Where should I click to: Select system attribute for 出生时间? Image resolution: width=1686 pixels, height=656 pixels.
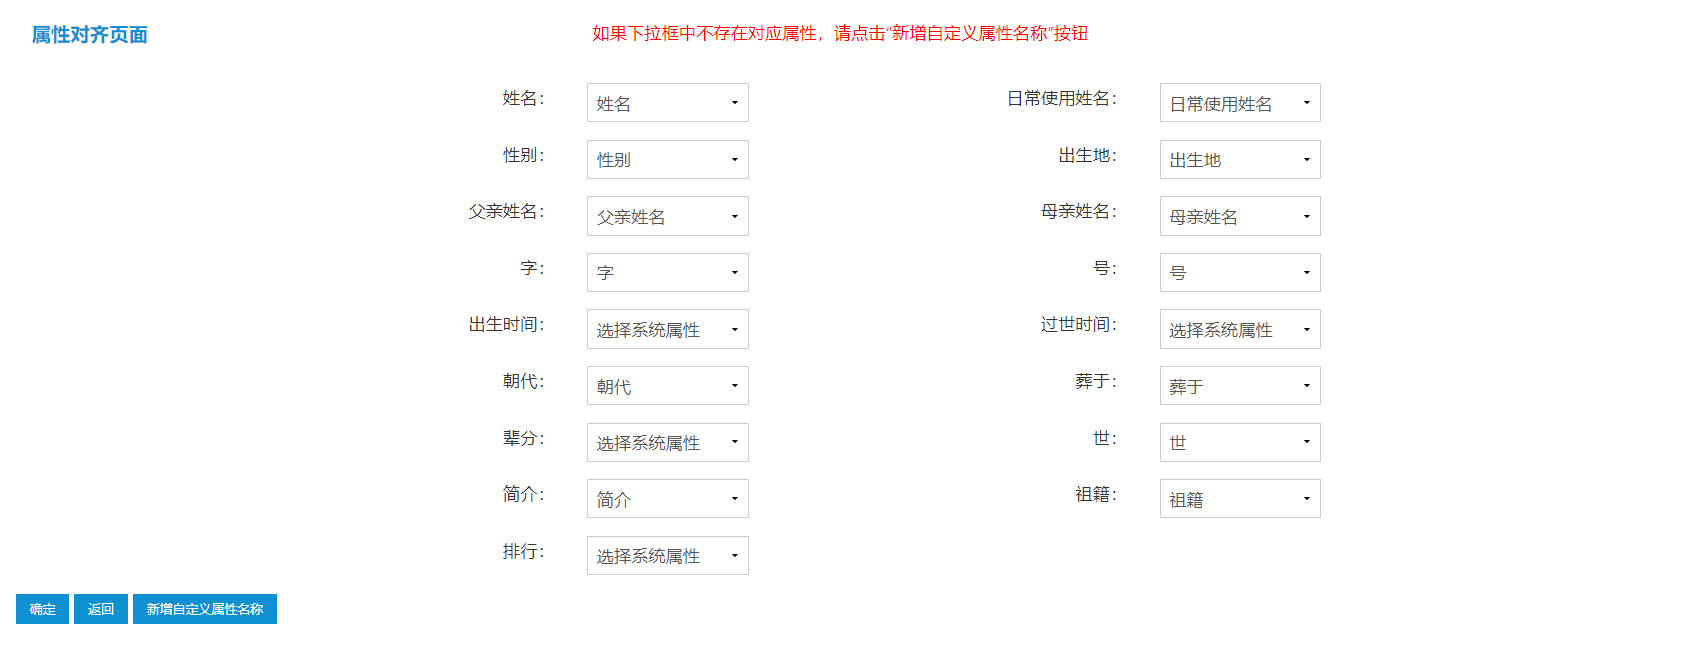(667, 329)
